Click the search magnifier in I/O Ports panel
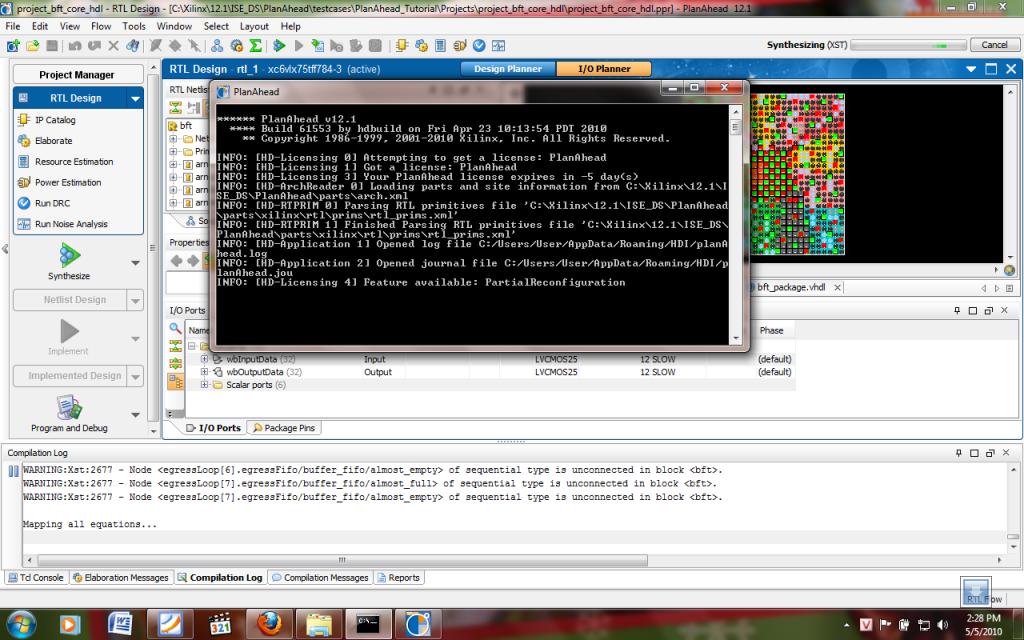 click(175, 328)
